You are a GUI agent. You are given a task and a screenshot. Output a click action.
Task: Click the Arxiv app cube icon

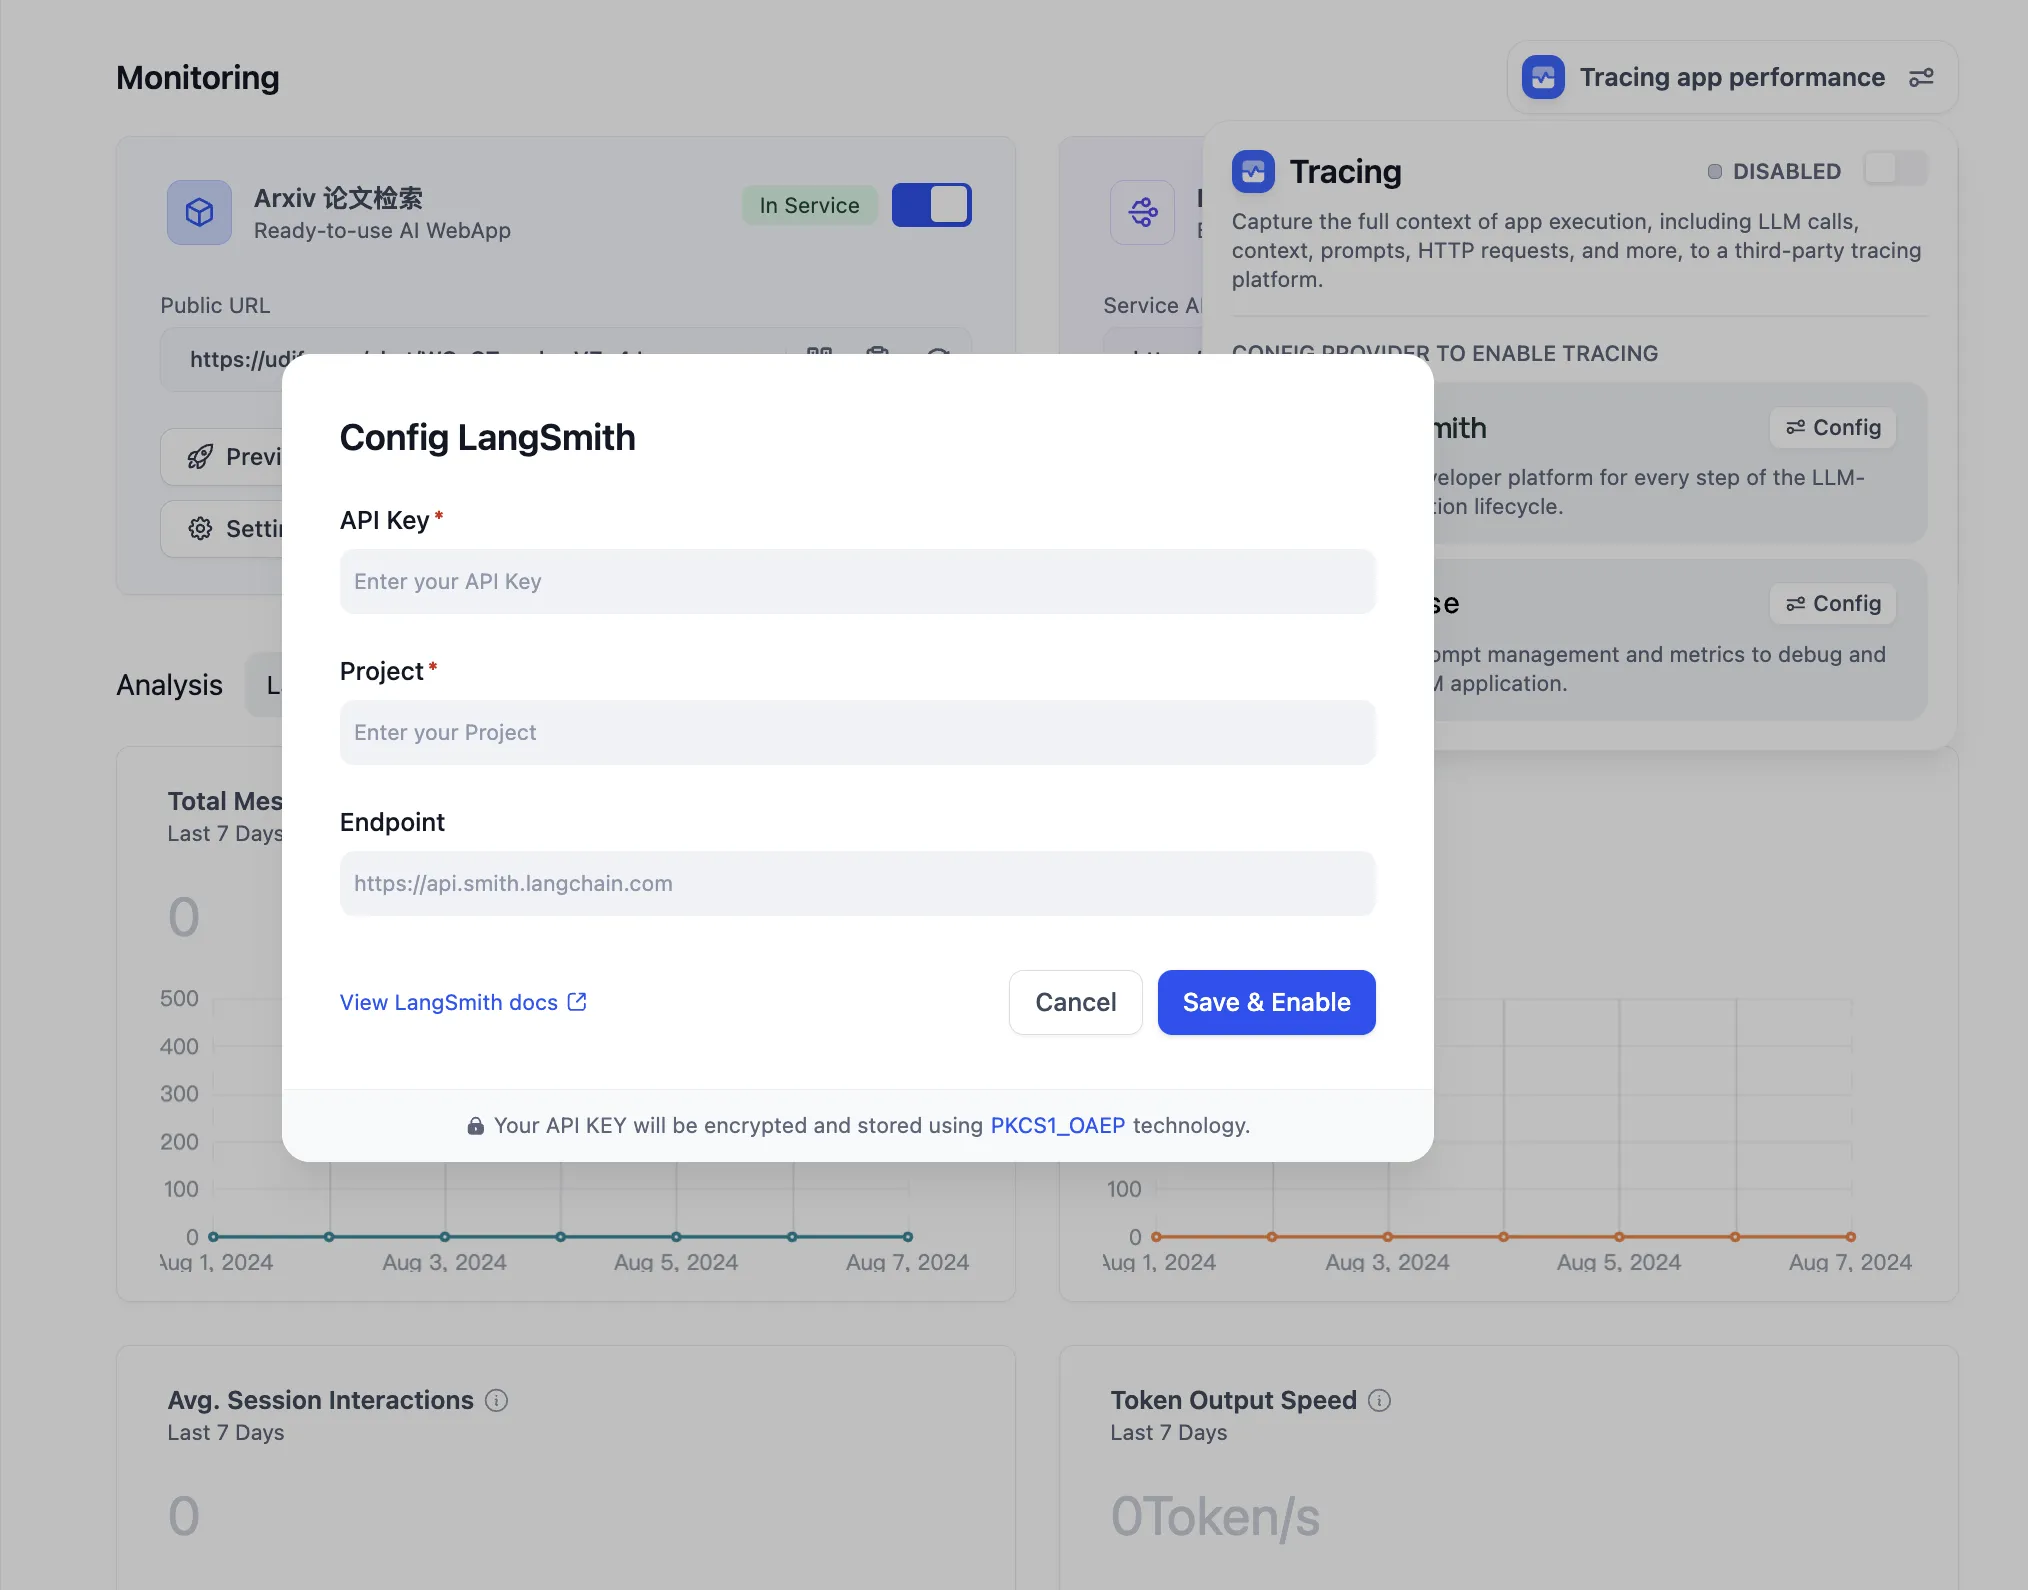click(x=199, y=212)
